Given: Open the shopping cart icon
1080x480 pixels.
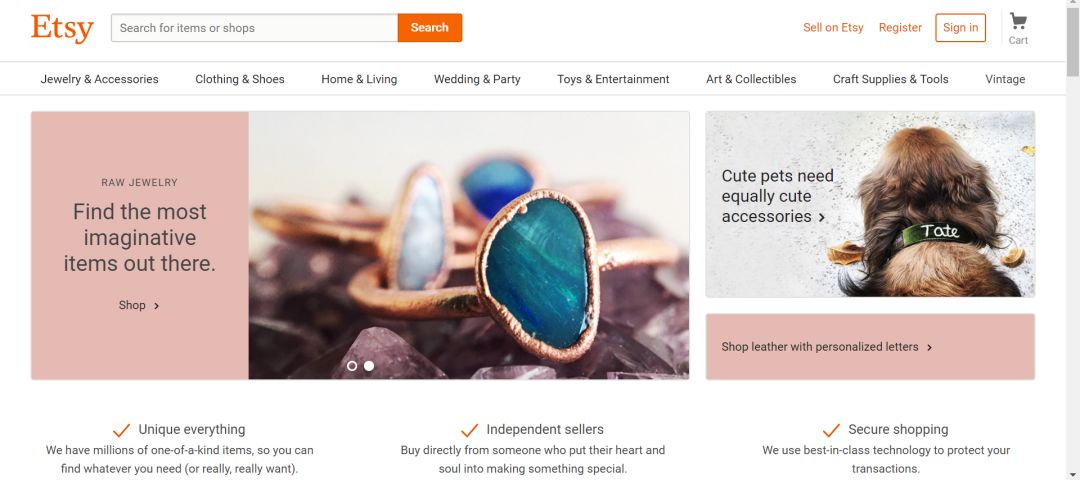Looking at the screenshot, I should pyautogui.click(x=1018, y=22).
